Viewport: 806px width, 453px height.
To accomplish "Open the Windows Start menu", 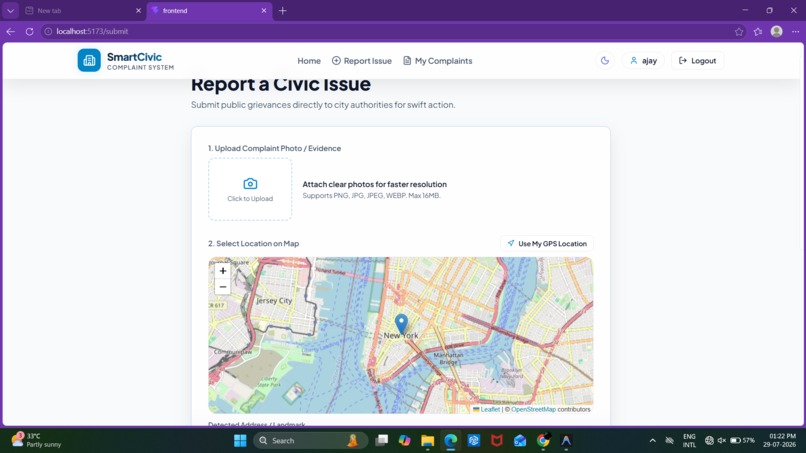I will pos(240,441).
